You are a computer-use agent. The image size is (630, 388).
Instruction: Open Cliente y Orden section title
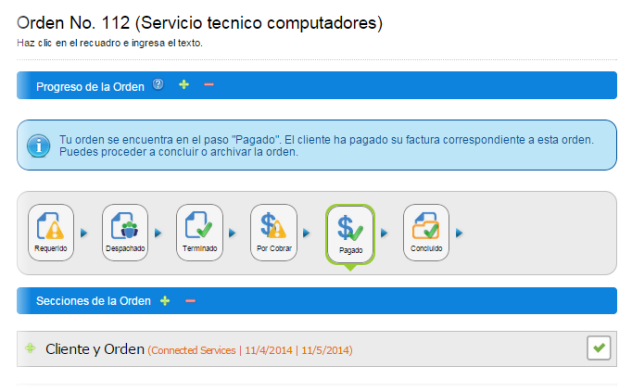point(95,349)
